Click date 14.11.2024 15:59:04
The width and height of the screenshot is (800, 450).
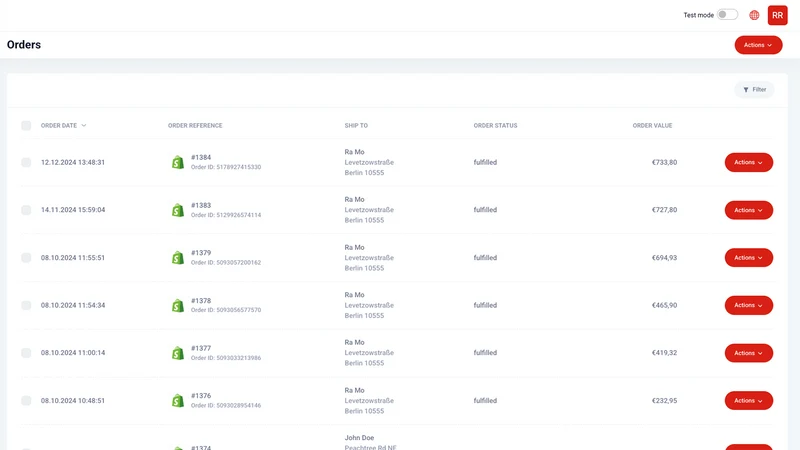click(x=73, y=210)
